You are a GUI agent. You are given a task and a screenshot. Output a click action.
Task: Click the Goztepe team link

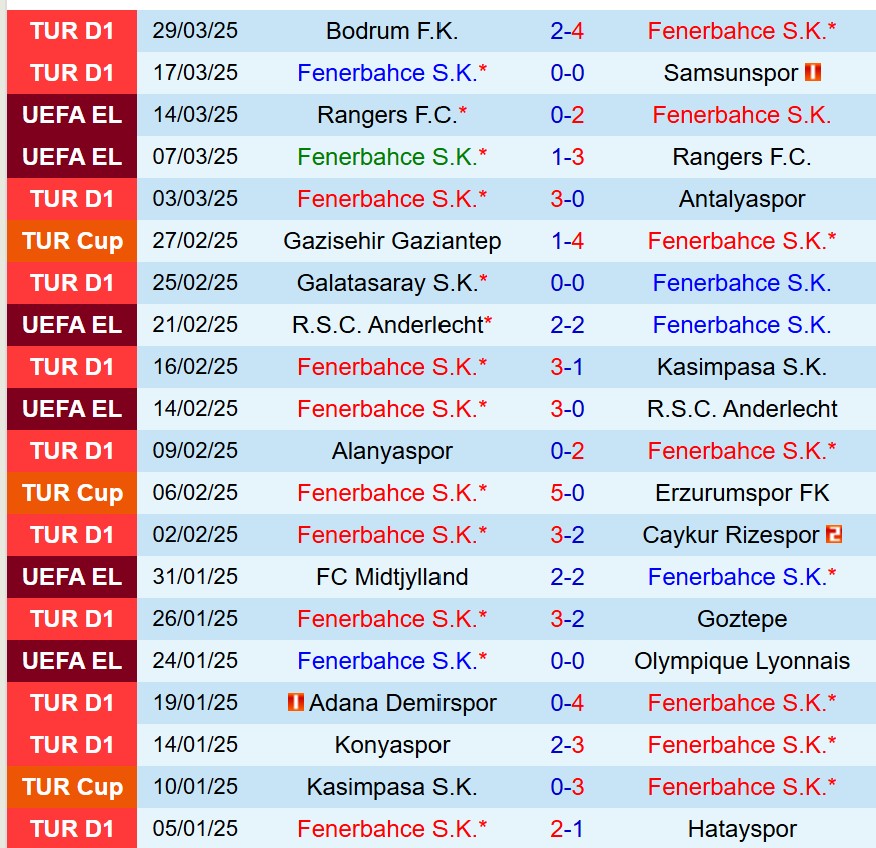click(x=742, y=619)
